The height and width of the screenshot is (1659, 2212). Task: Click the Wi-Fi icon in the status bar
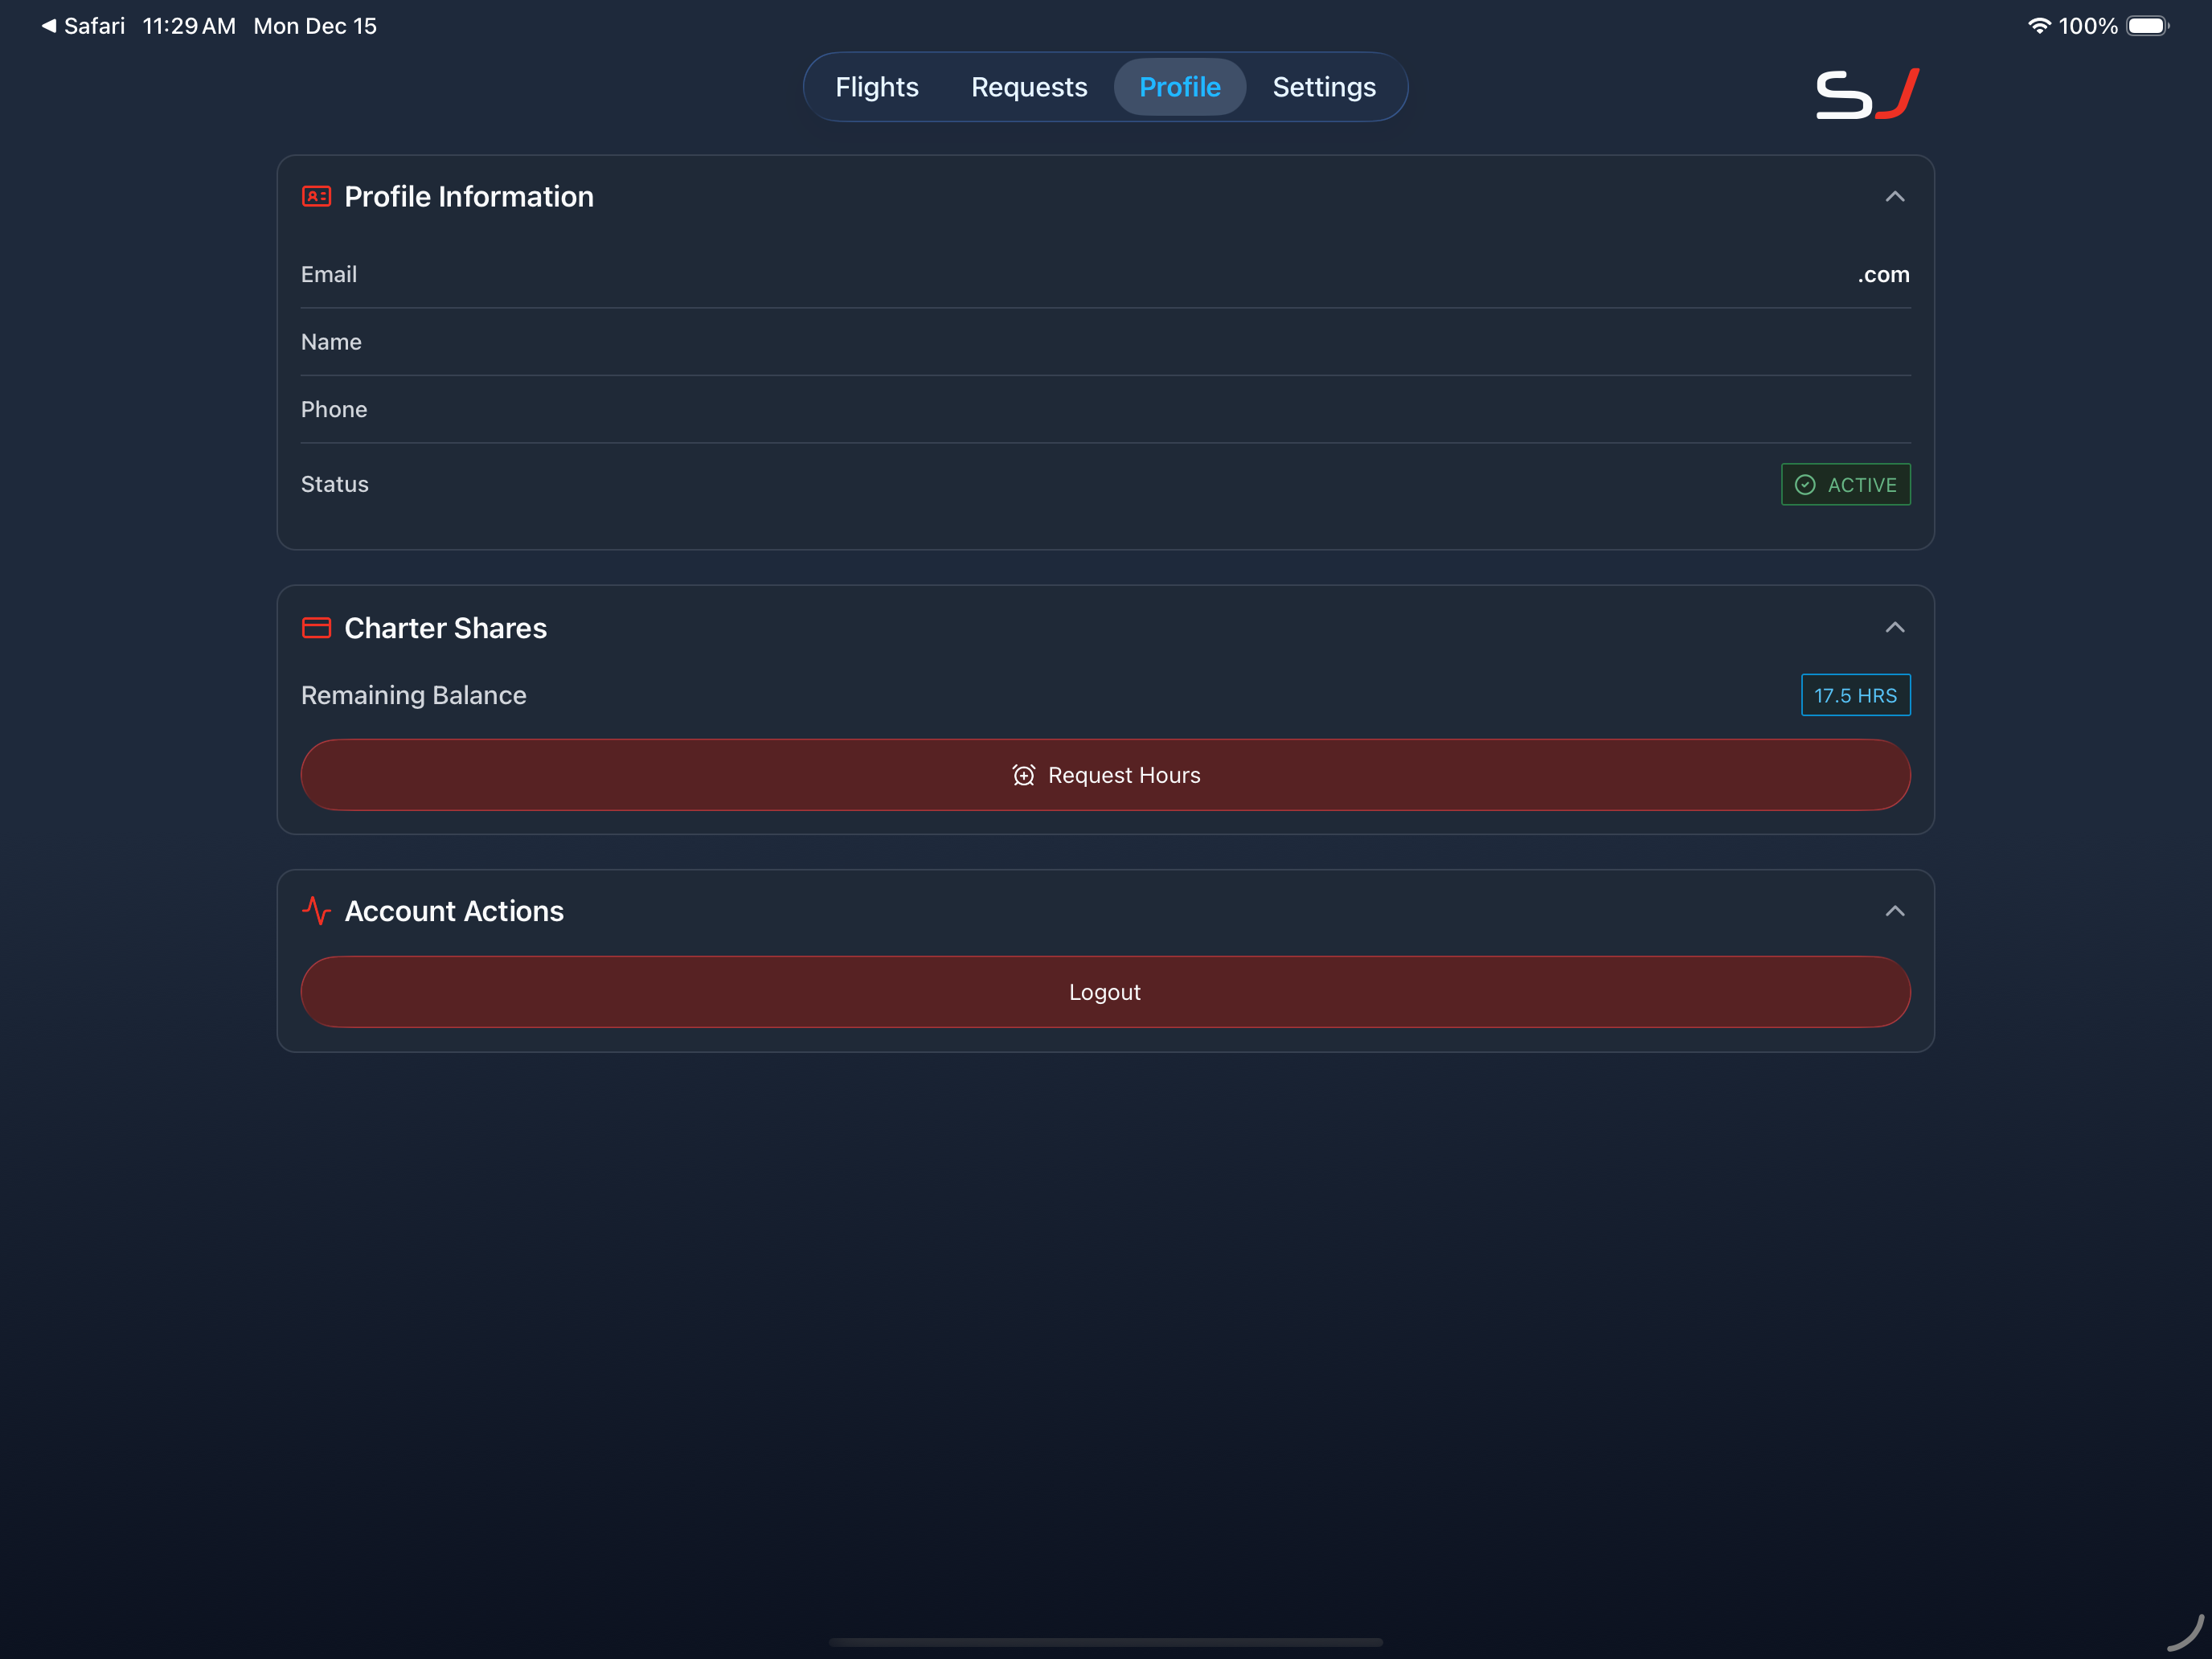[2040, 25]
